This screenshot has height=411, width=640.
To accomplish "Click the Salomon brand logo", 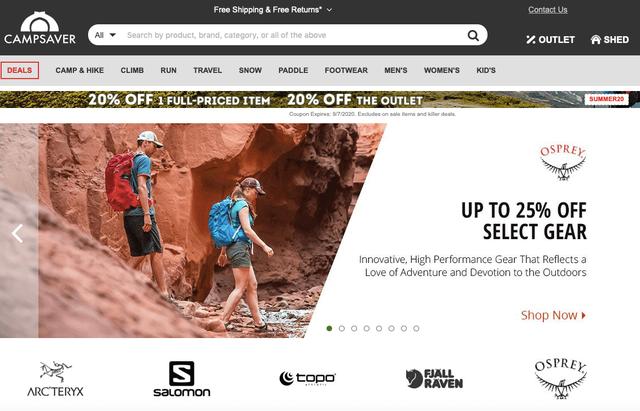I will 182,379.
